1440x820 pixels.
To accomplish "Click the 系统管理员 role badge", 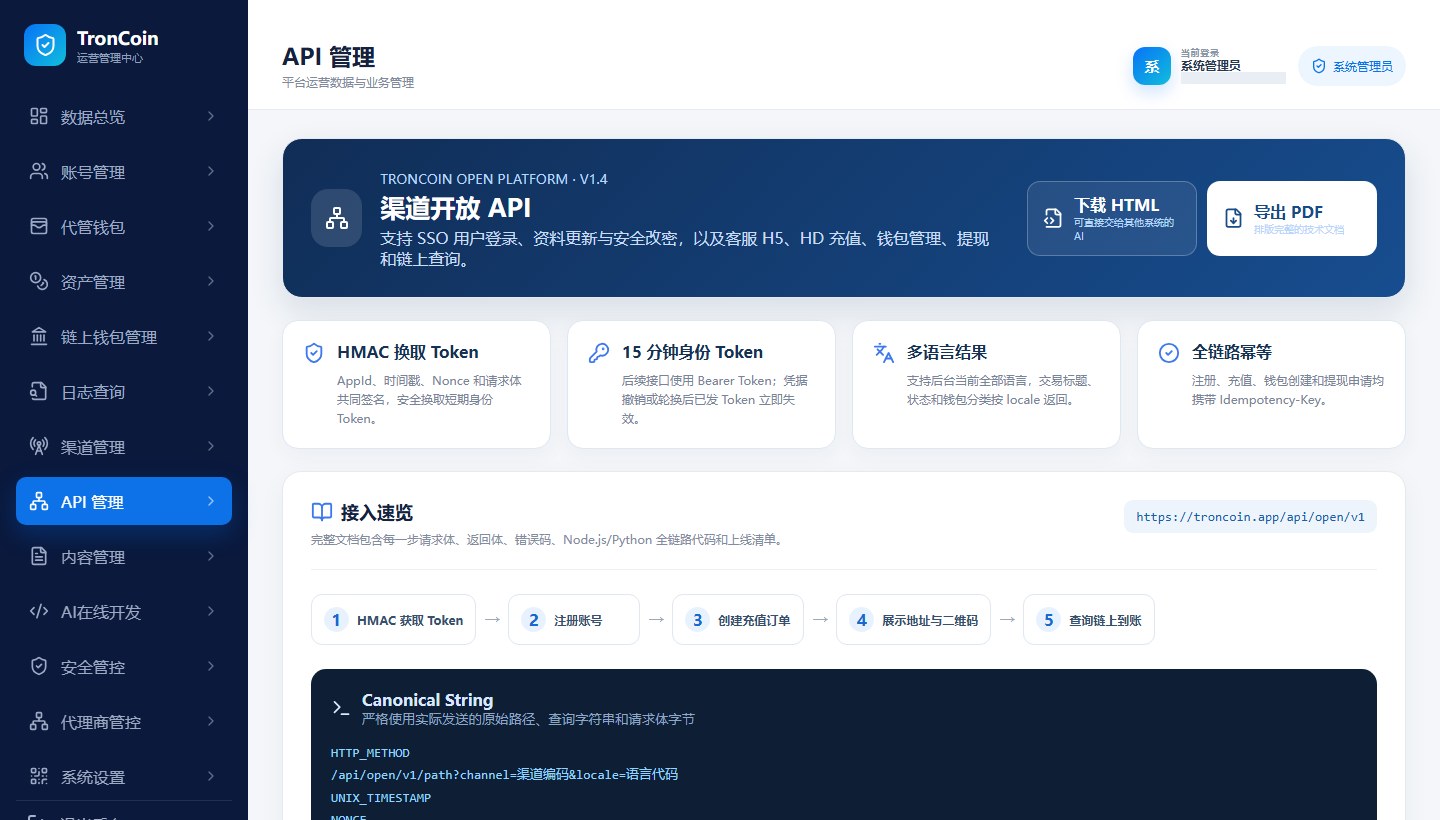I will 1352,66.
